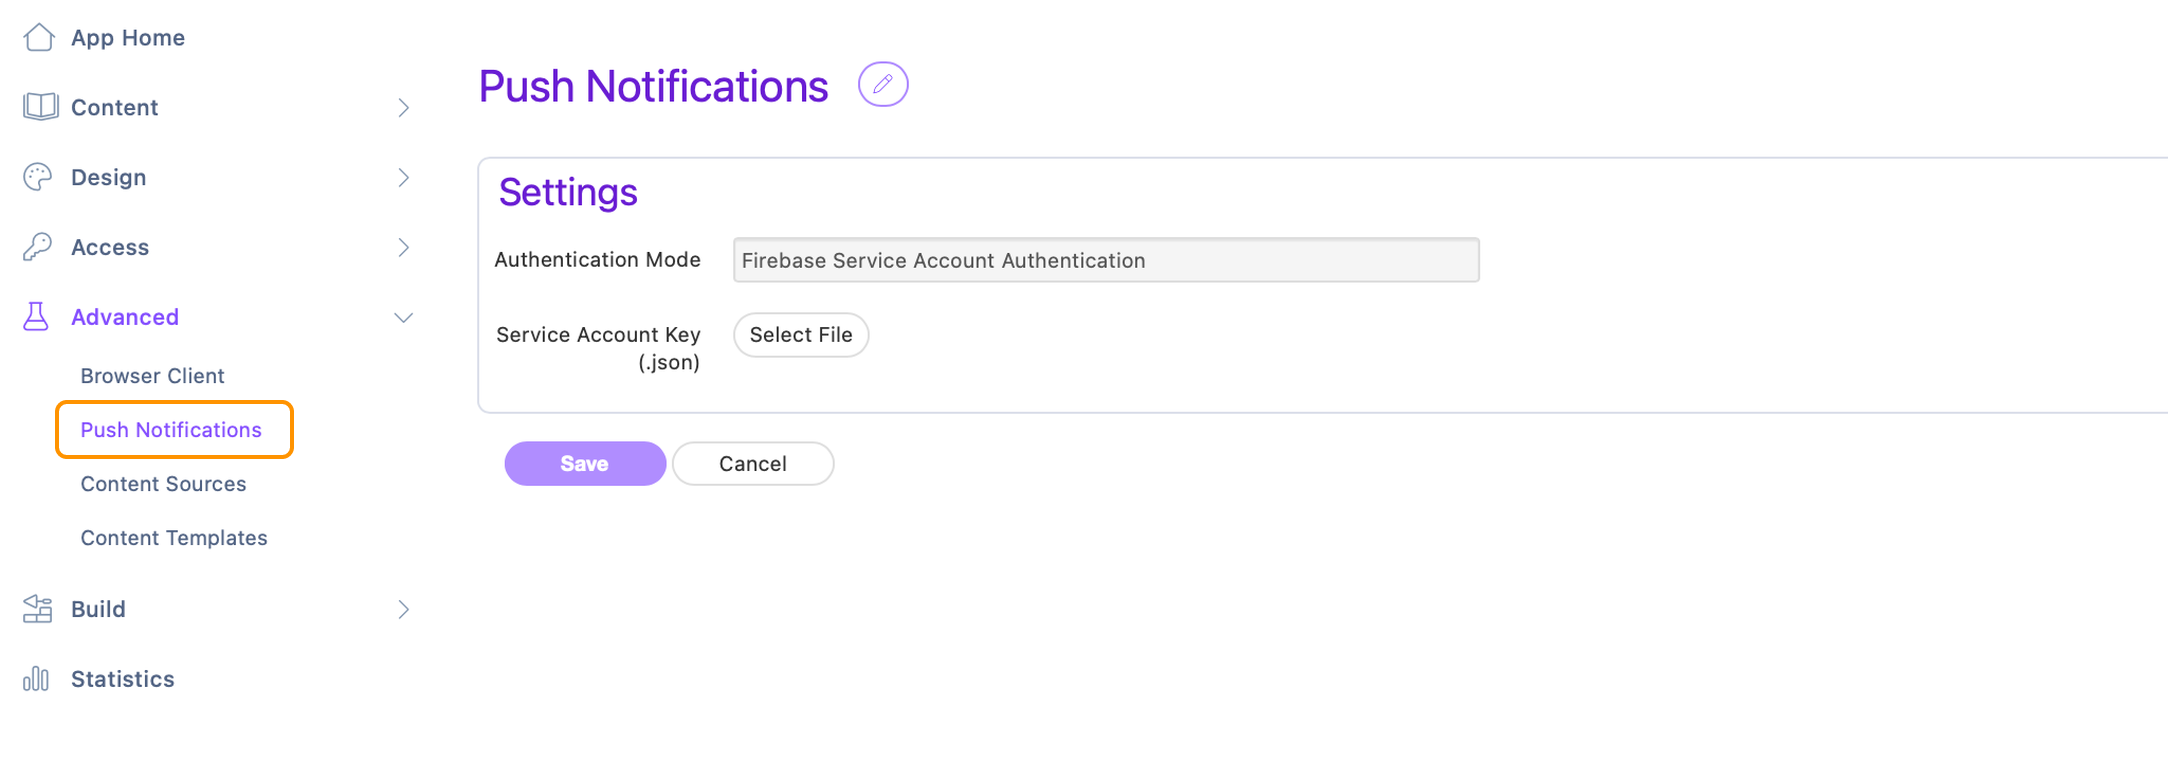Go to Content Templates
2168x778 pixels.
(174, 538)
